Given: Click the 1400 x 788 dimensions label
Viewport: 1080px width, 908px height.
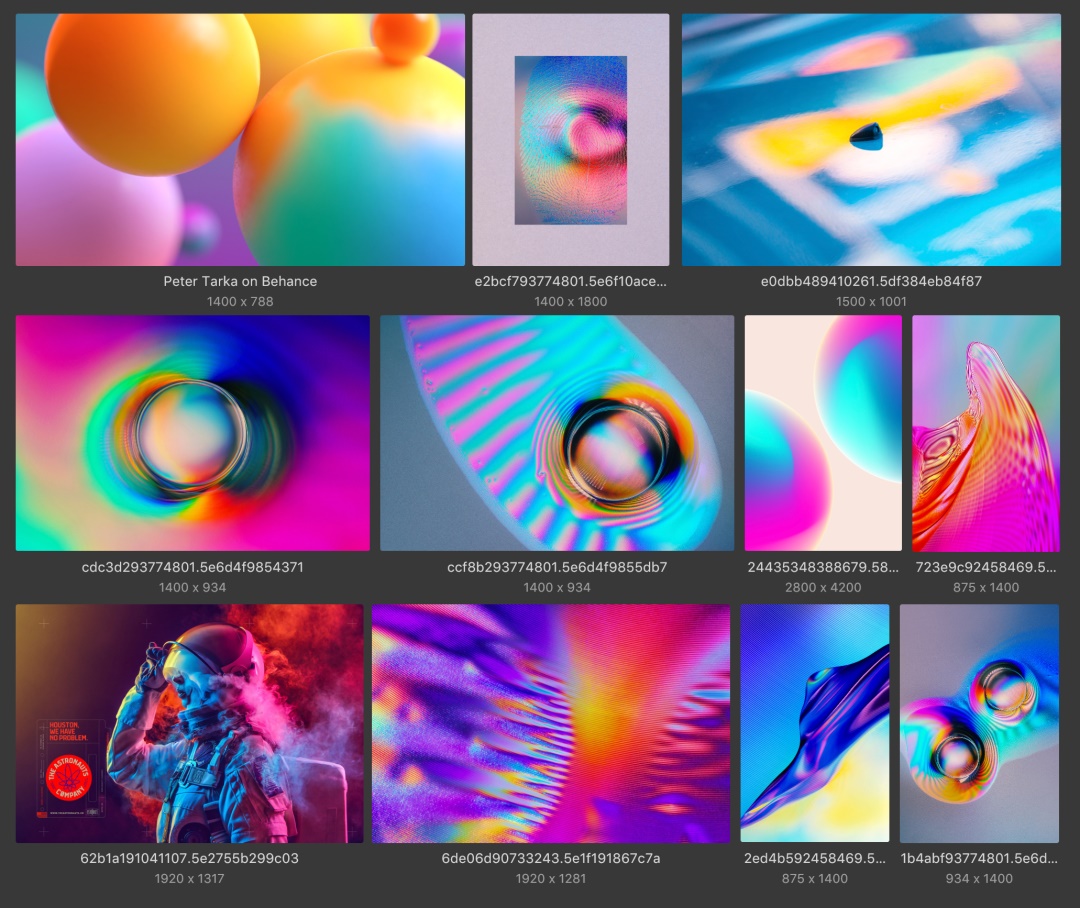Looking at the screenshot, I should click(x=240, y=302).
